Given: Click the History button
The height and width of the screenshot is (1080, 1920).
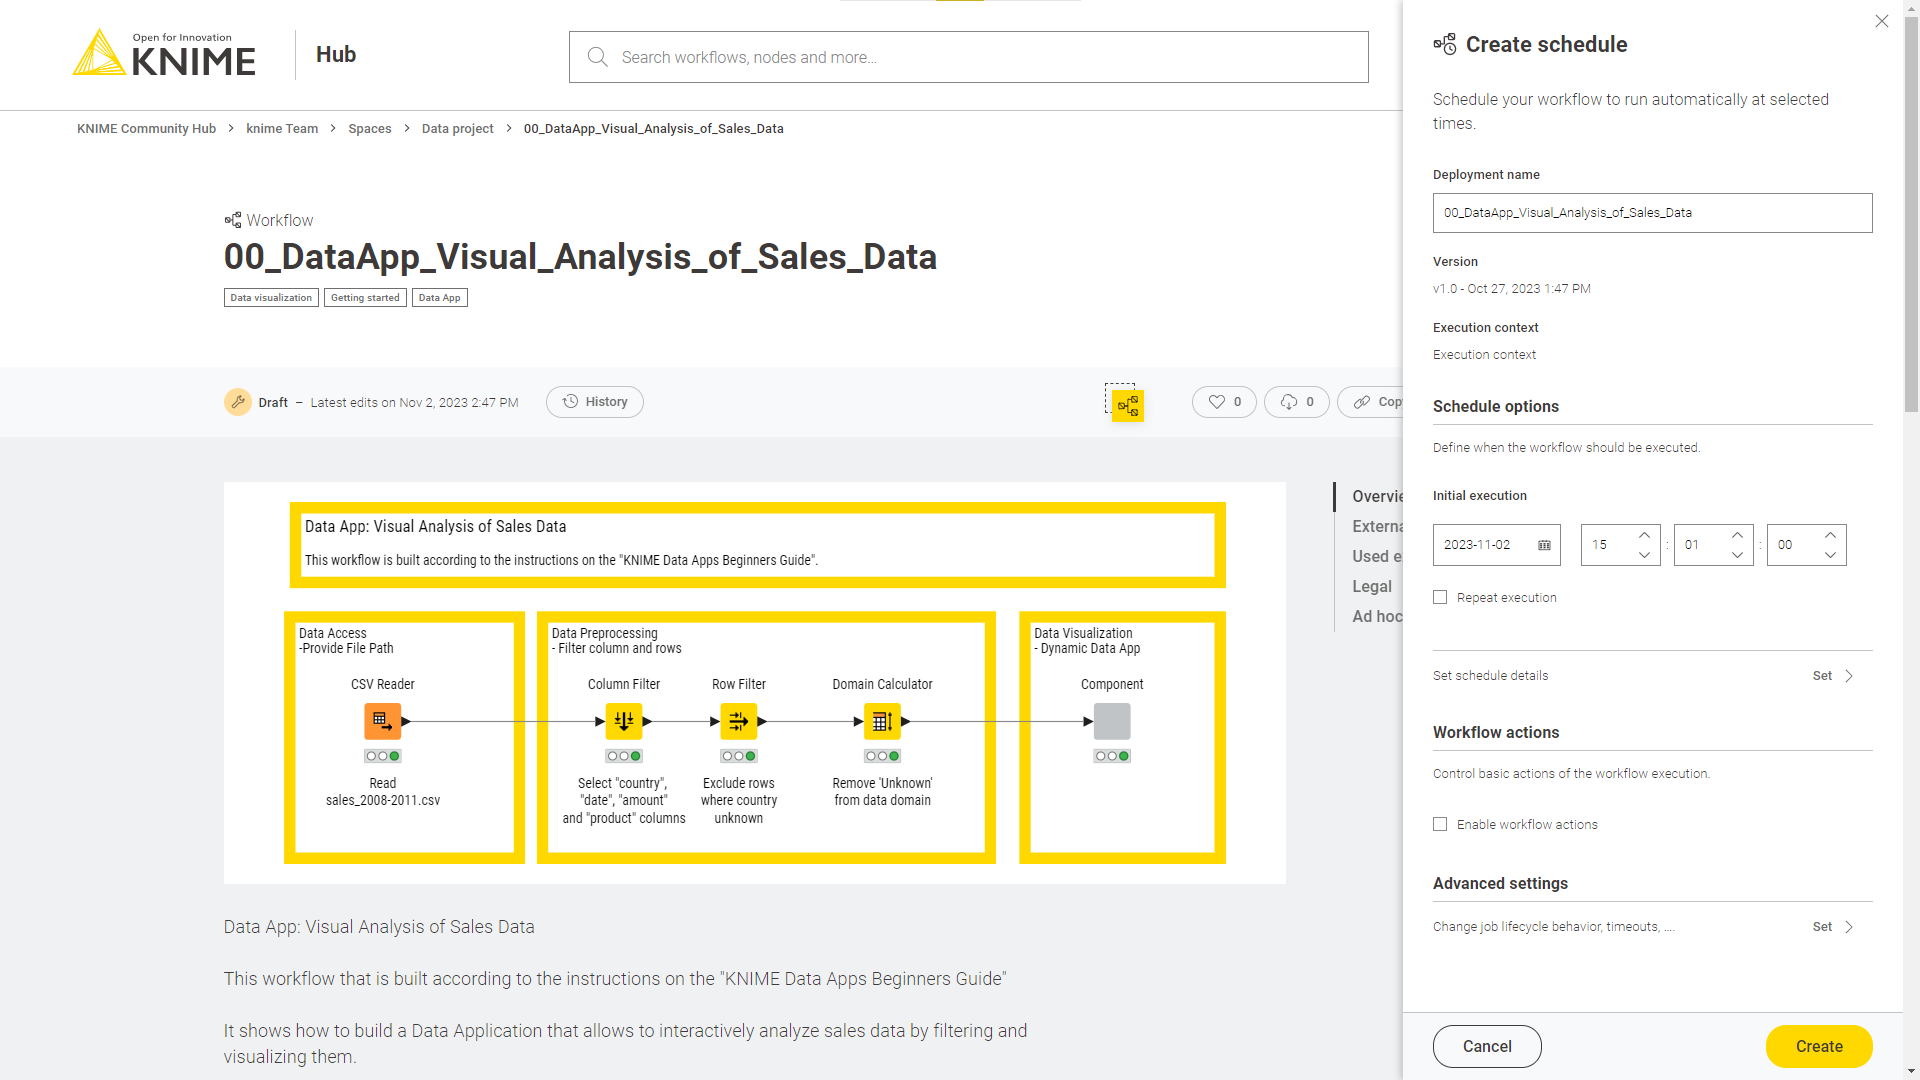Looking at the screenshot, I should 595,402.
